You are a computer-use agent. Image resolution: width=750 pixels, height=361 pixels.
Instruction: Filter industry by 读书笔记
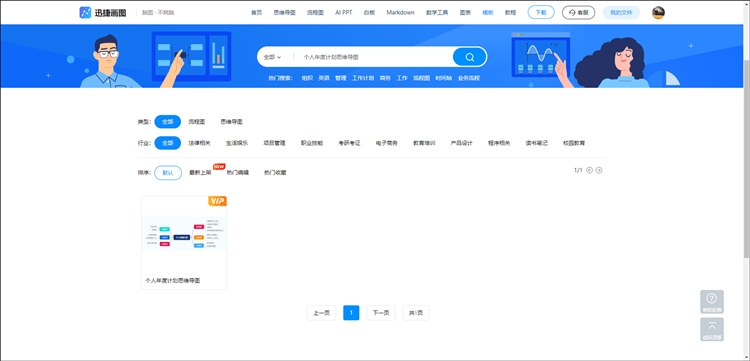point(537,143)
